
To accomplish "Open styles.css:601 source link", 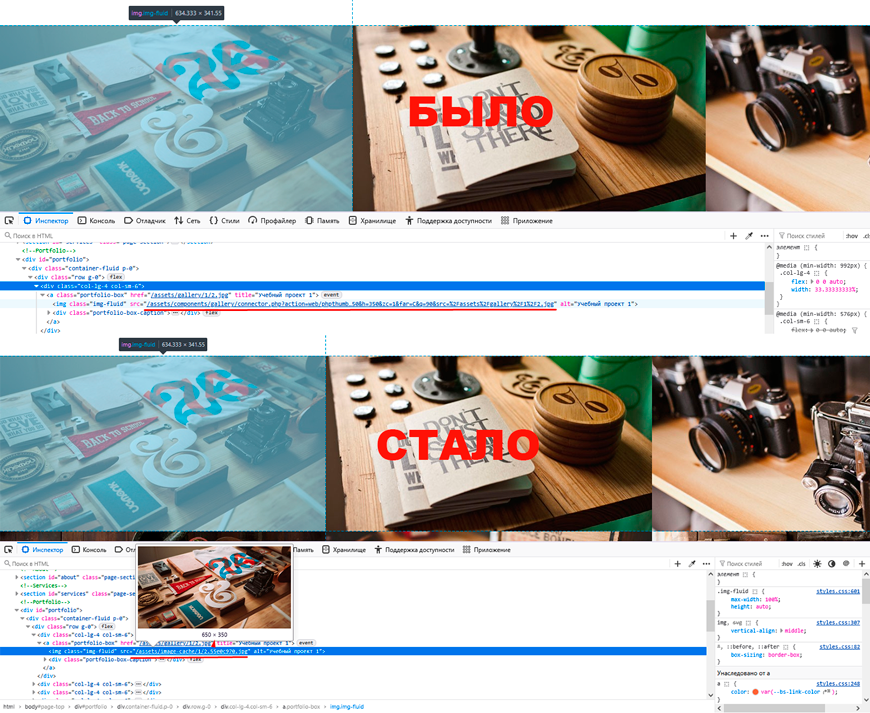I will [x=838, y=591].
